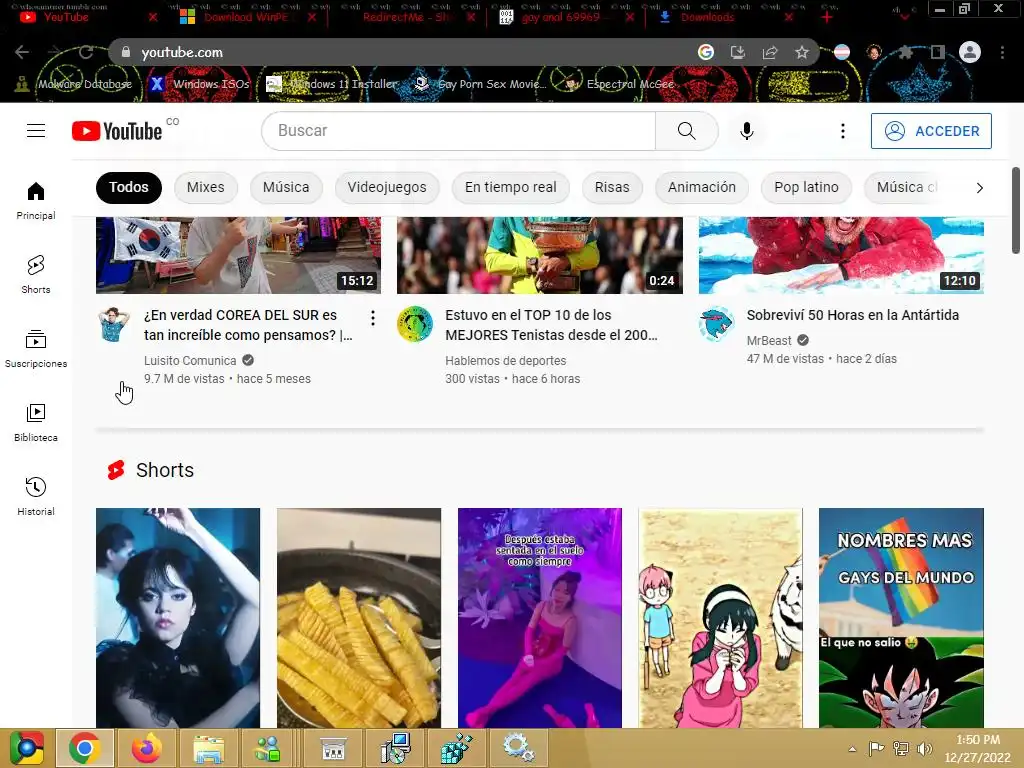Screen dimensions: 1024x768
Task: Open Shorts from the sidebar
Action: point(36,274)
